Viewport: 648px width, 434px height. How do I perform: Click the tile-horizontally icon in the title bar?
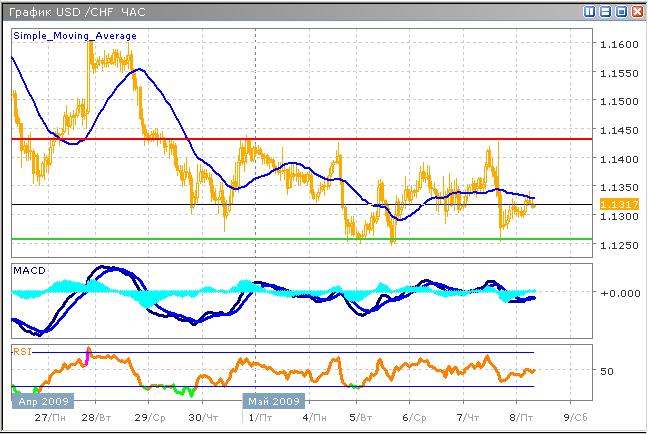click(x=605, y=12)
